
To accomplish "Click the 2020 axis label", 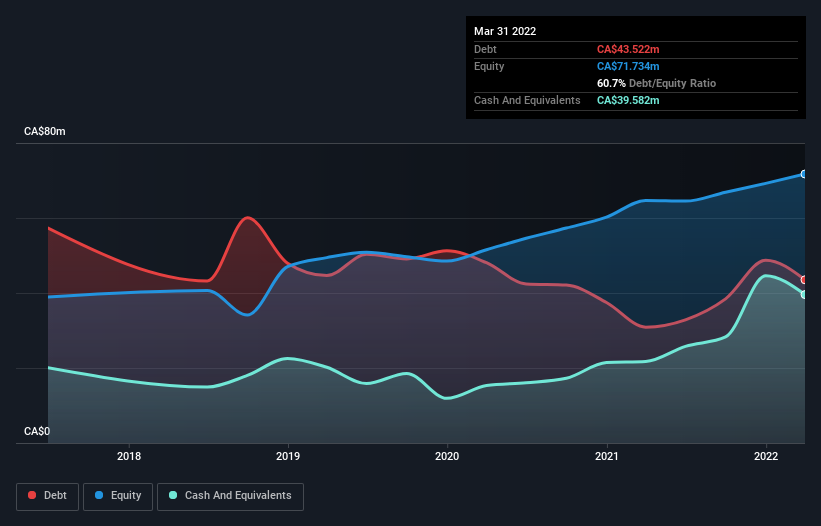I will point(447,456).
